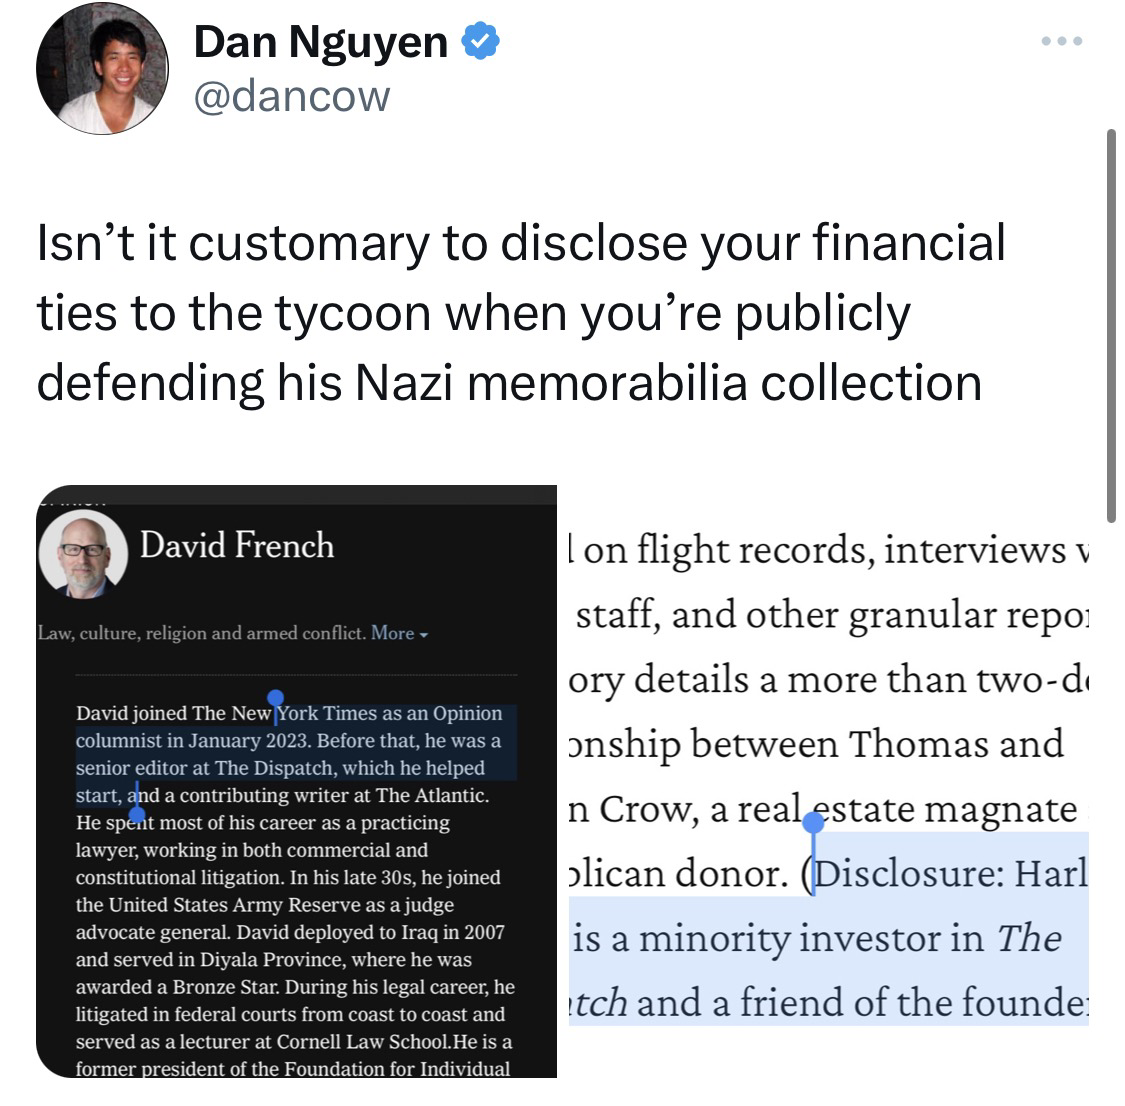Click the tweet text about financial ties

tap(521, 312)
